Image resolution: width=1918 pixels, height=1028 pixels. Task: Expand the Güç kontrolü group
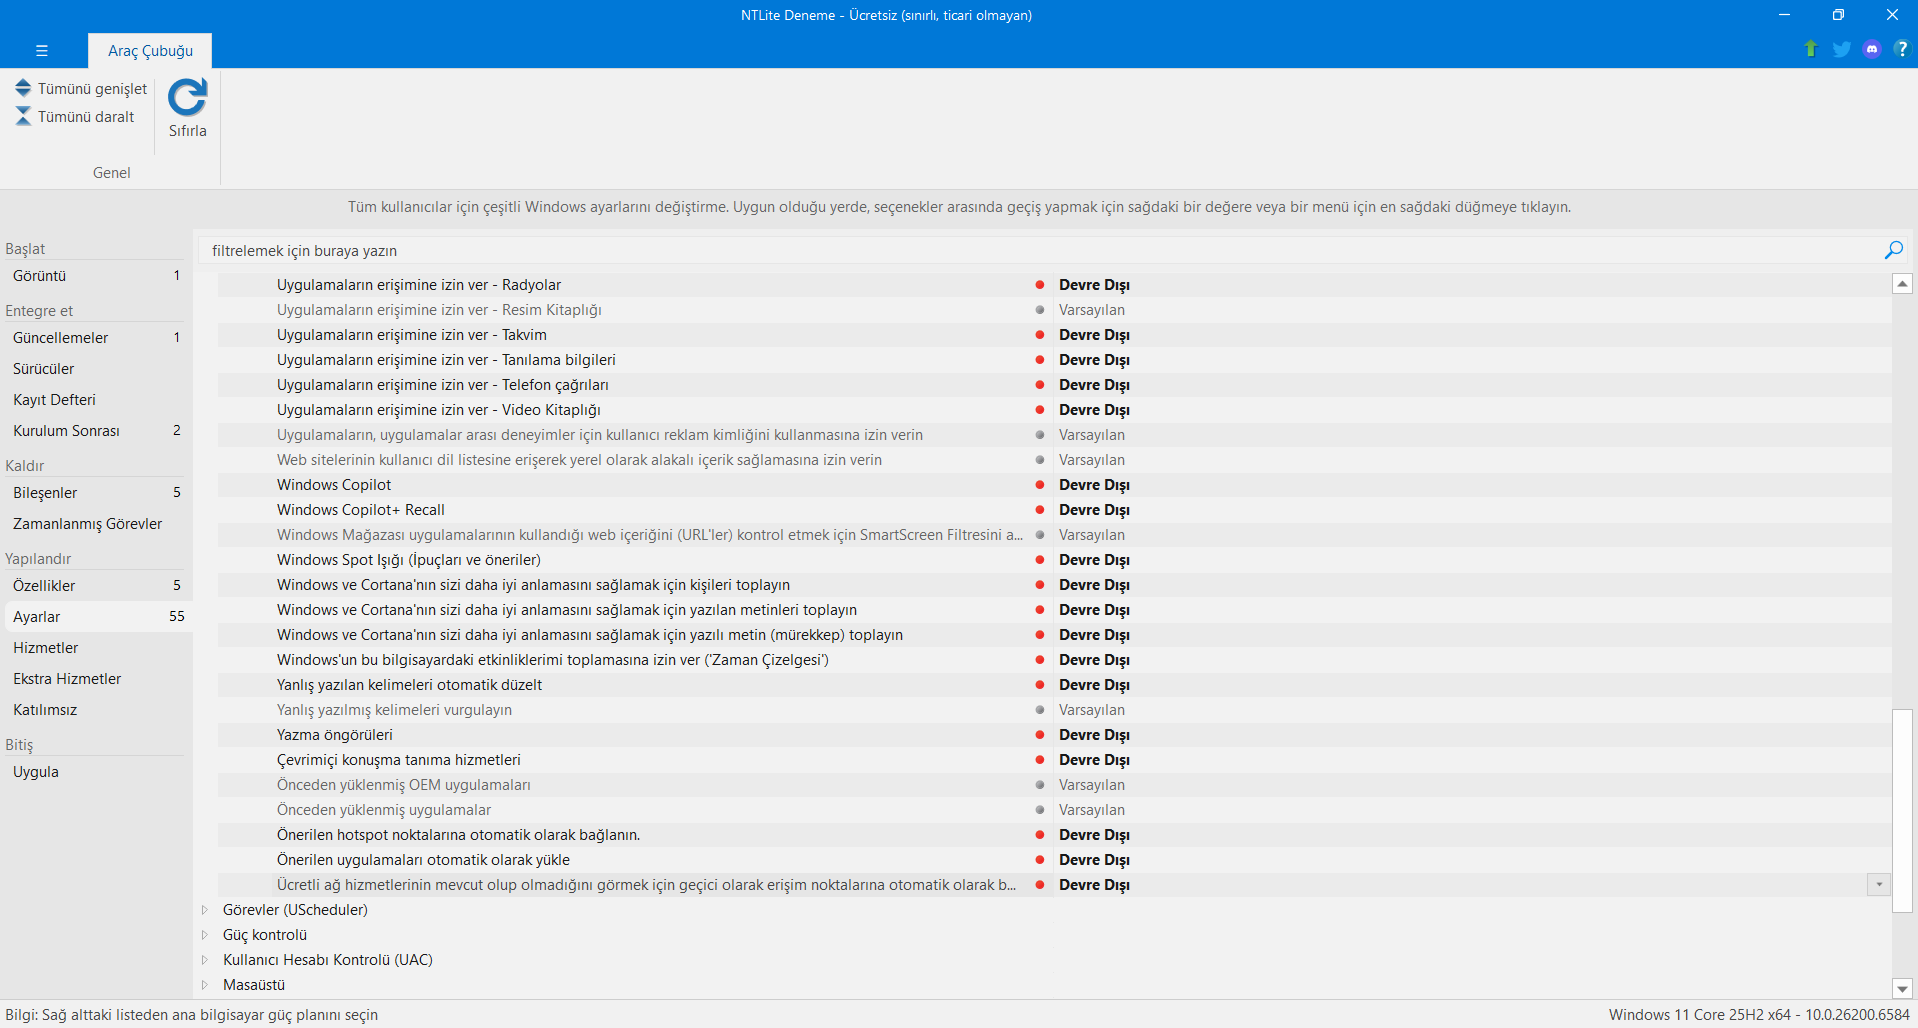[205, 935]
